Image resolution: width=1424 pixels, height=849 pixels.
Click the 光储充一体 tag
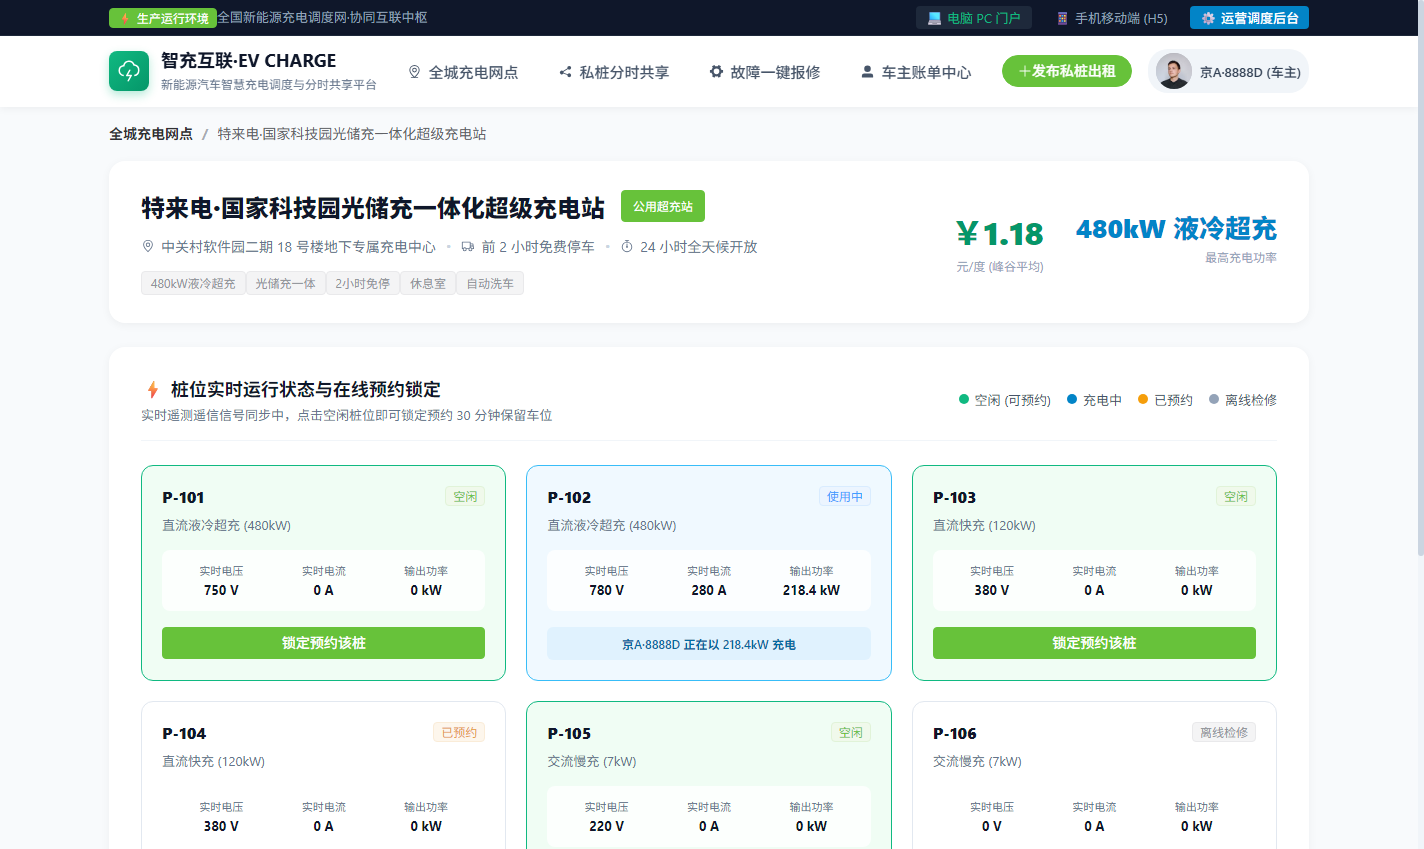point(285,283)
